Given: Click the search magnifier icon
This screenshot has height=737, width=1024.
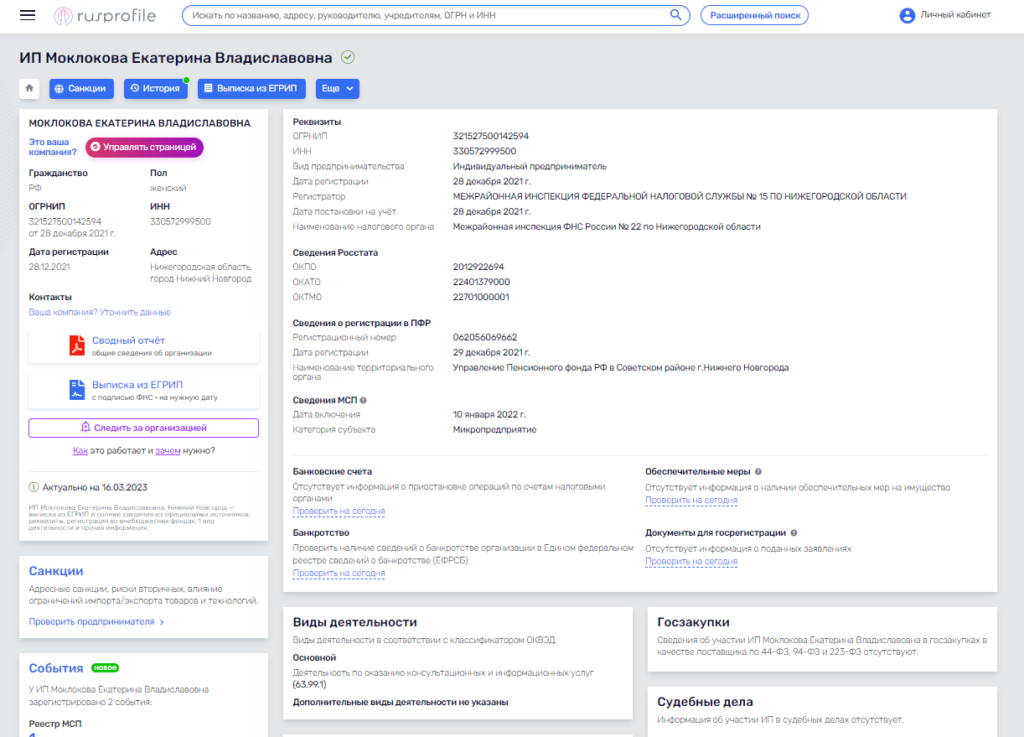Looking at the screenshot, I should (675, 14).
